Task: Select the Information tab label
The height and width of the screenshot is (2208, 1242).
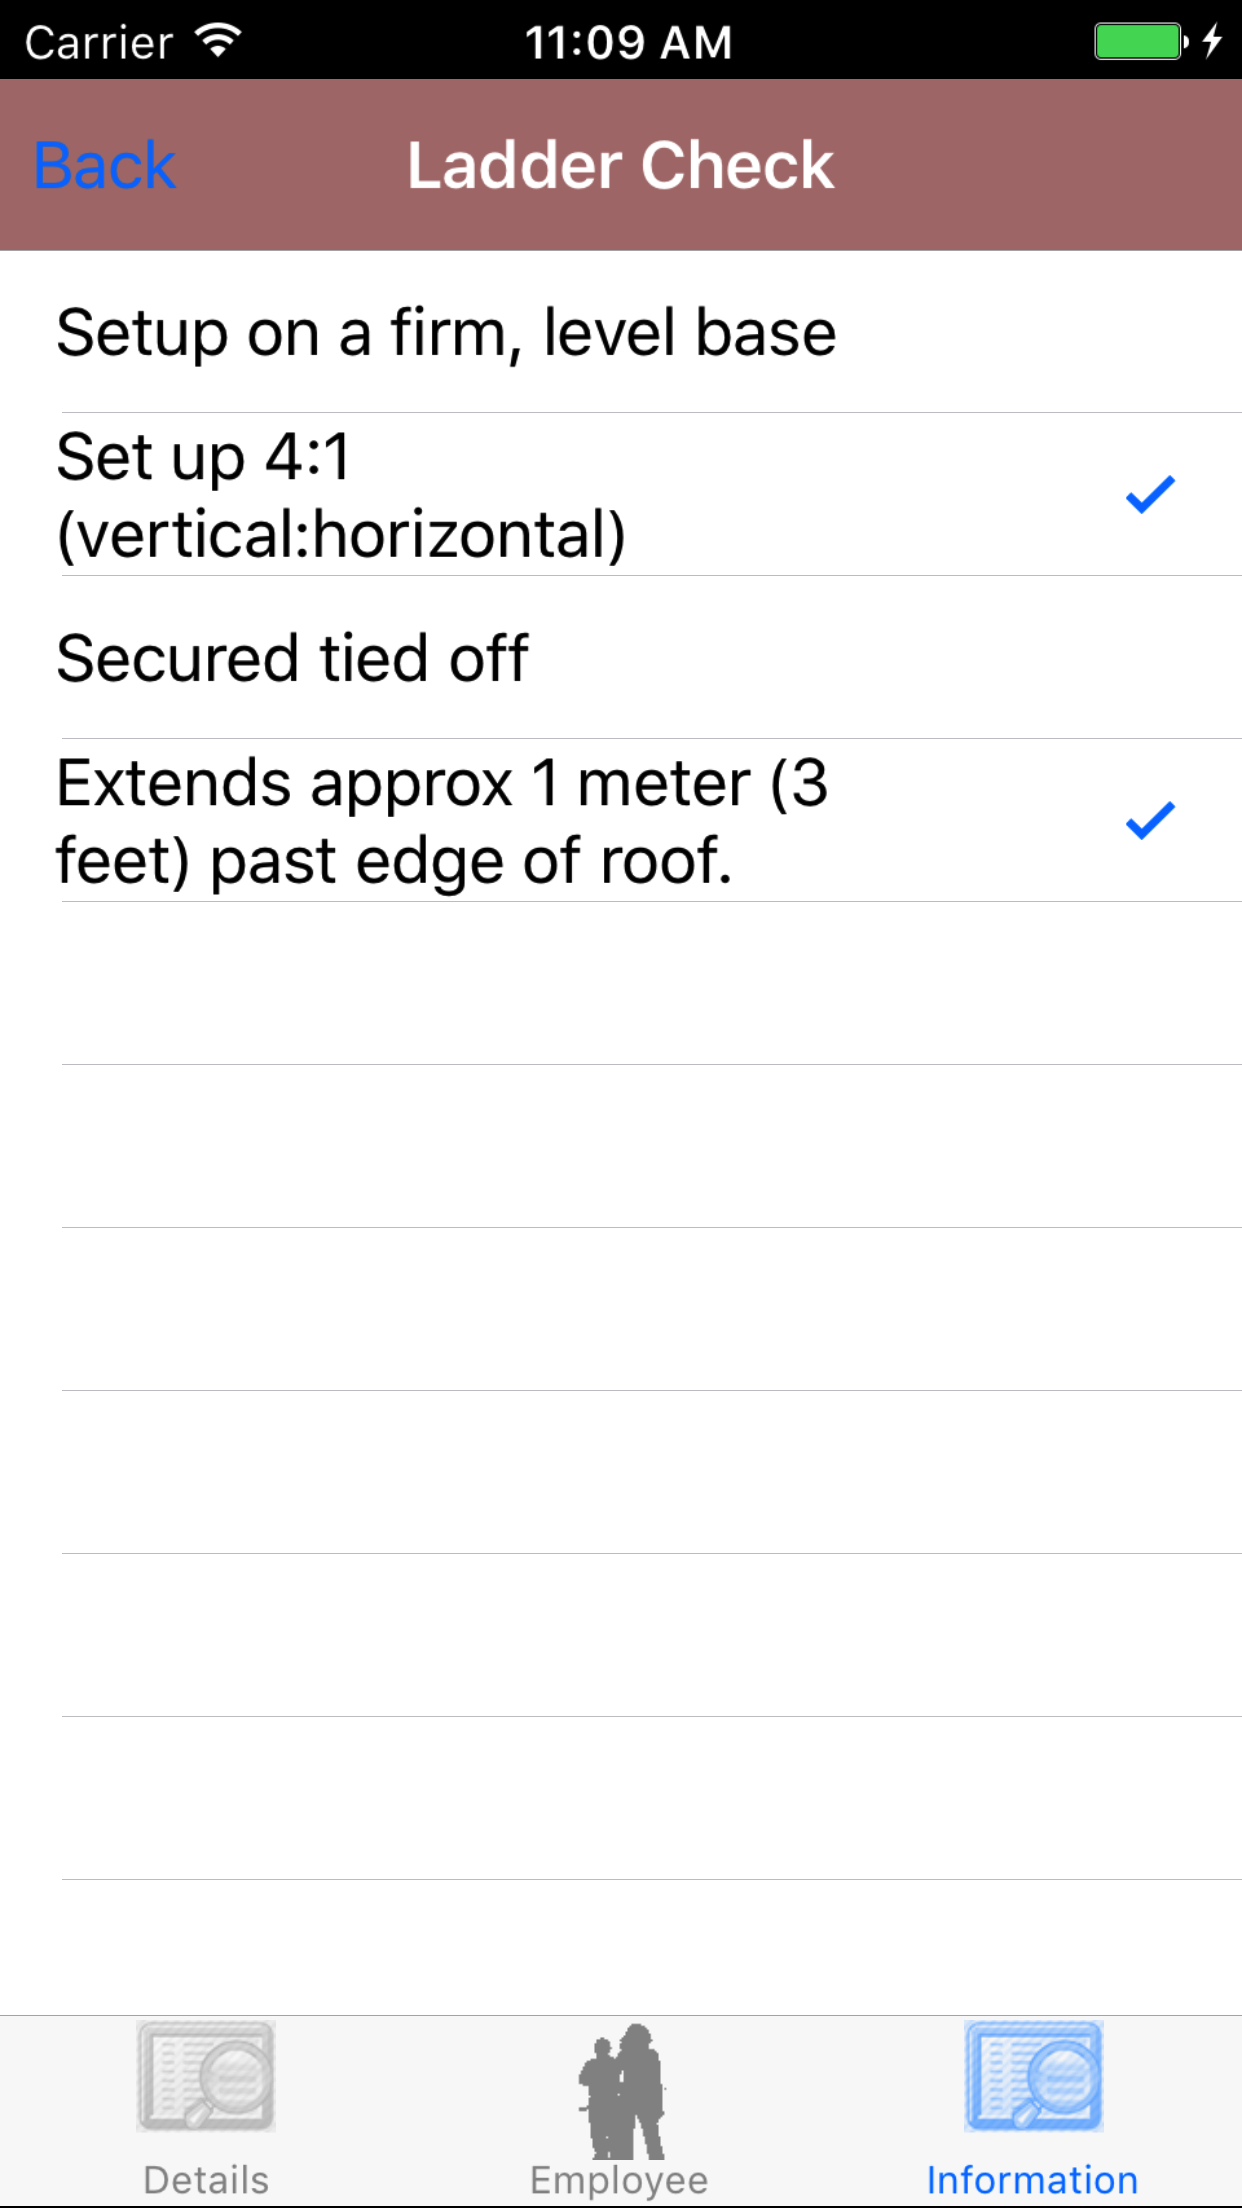Action: [1032, 2180]
